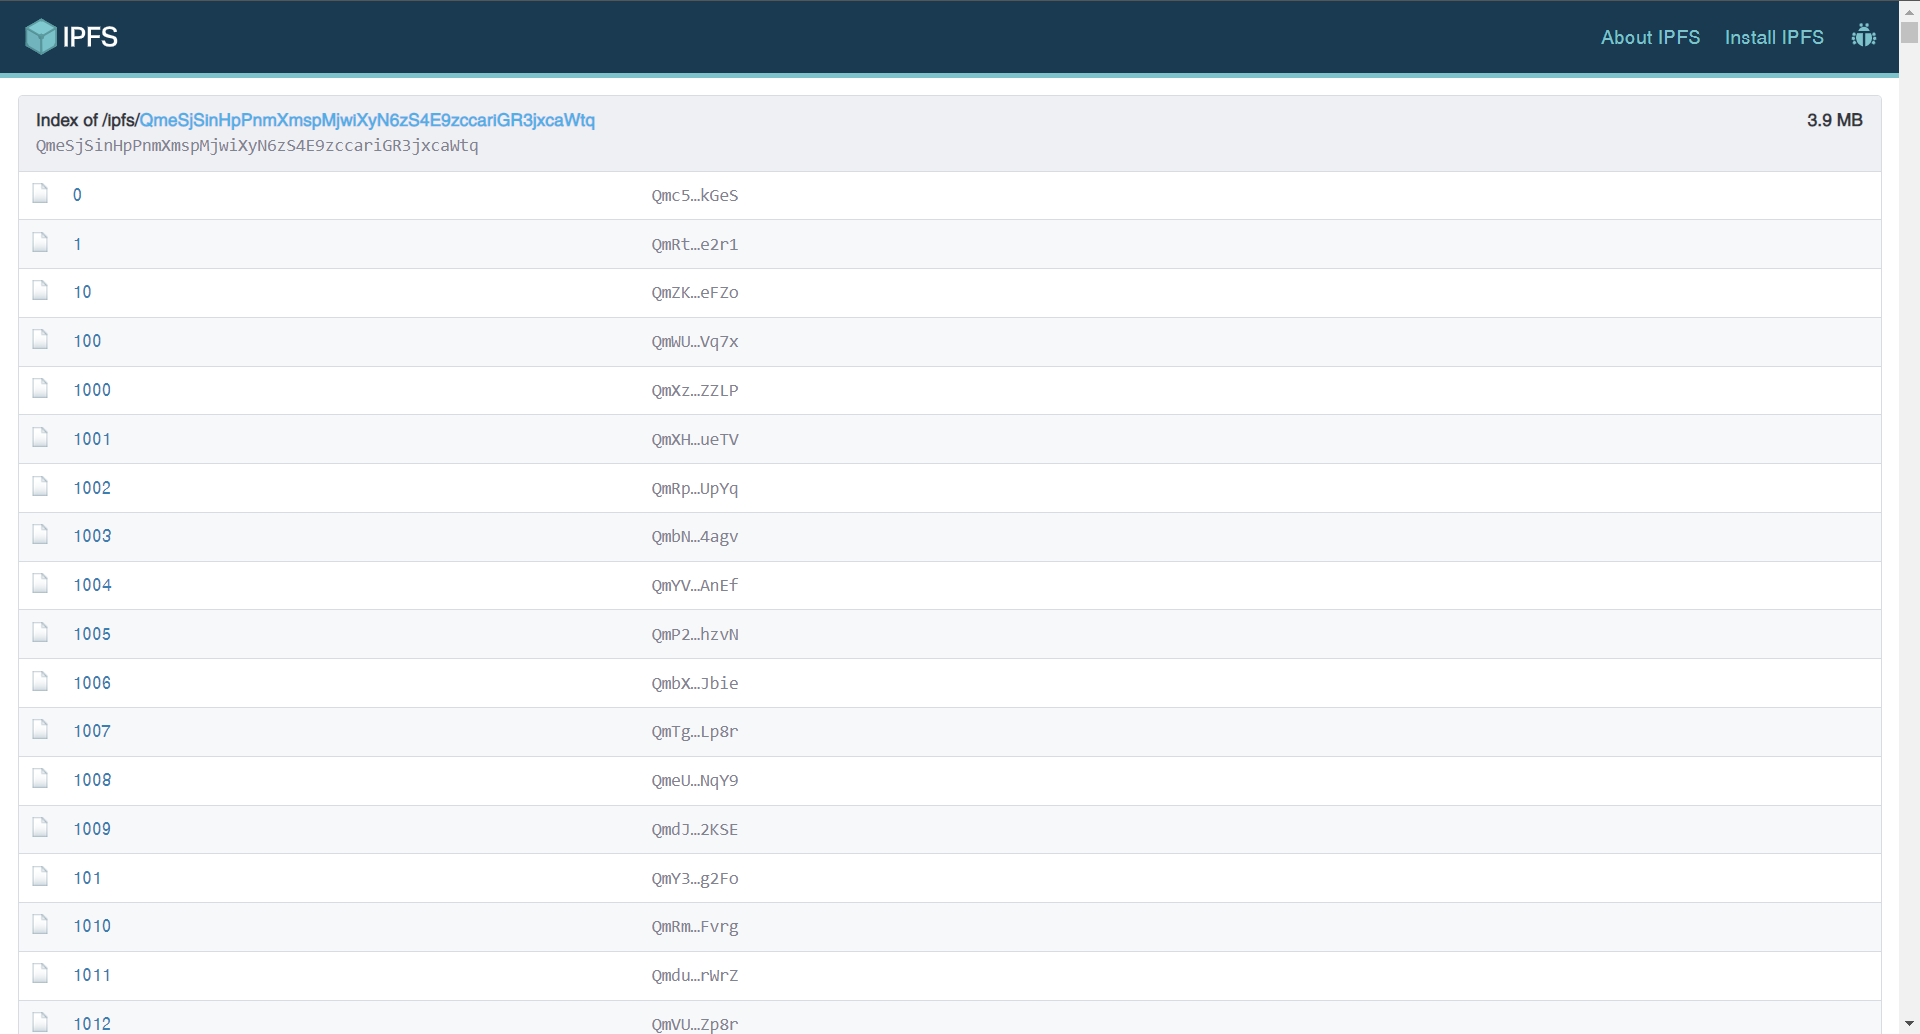Click the scrollbar down arrow
The width and height of the screenshot is (1920, 1034).
[x=1909, y=1024]
